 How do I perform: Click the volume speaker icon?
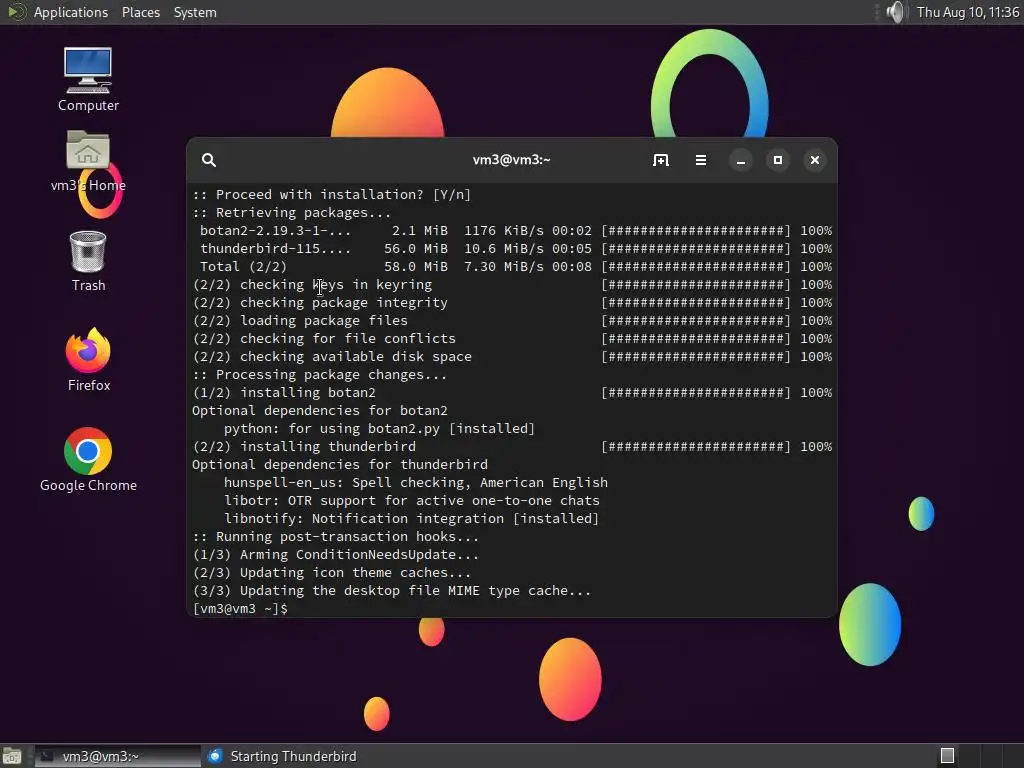(x=896, y=12)
